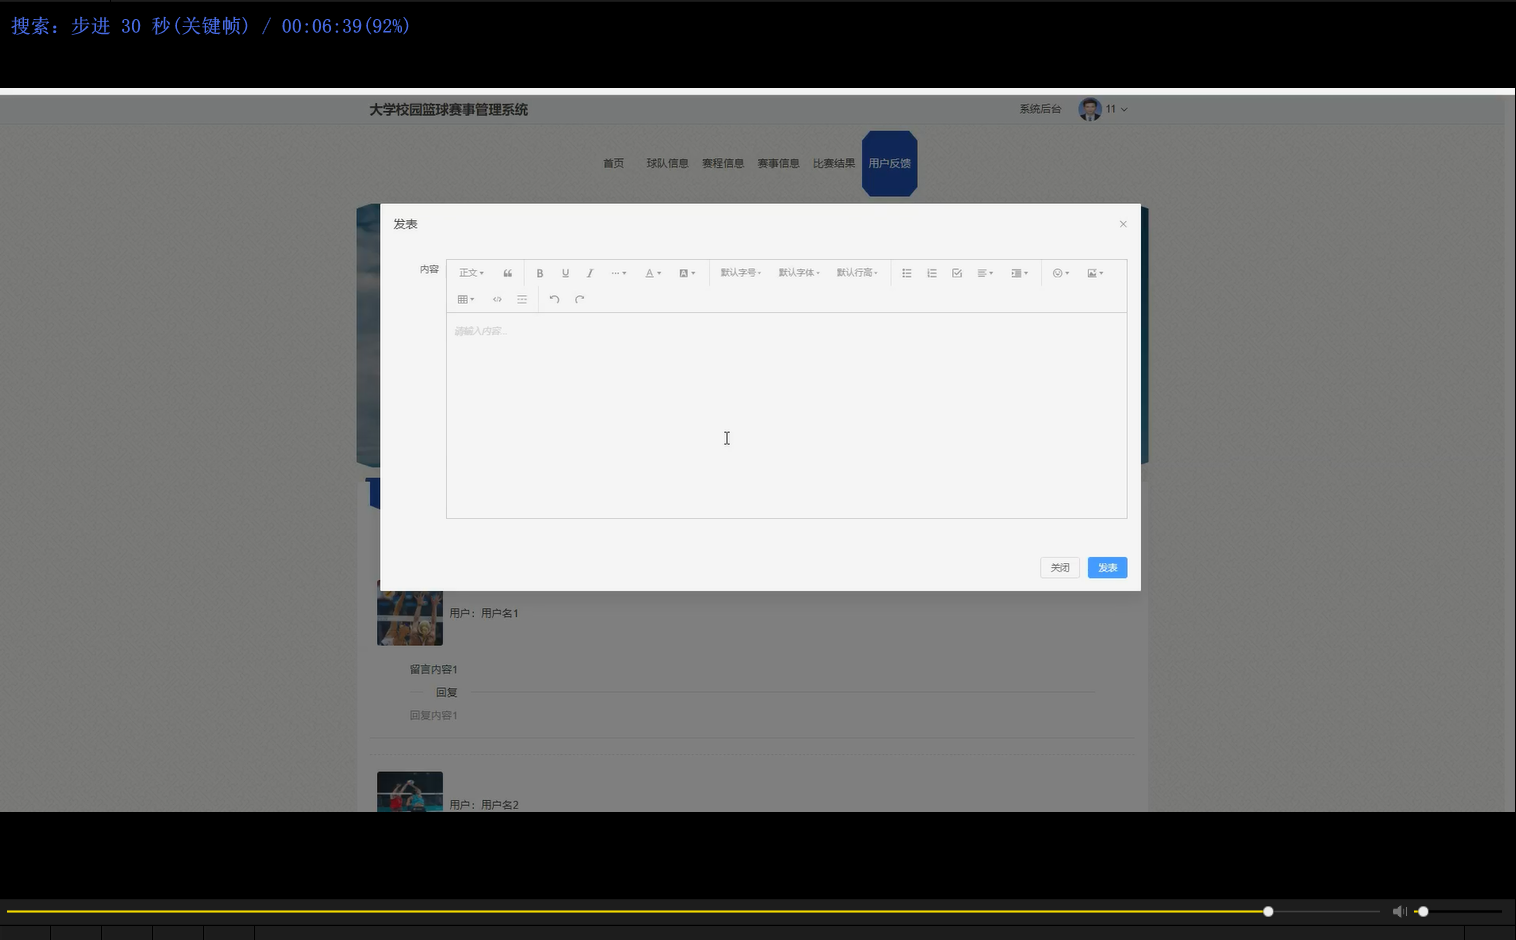Click the blue 发表 submit button

(1108, 568)
